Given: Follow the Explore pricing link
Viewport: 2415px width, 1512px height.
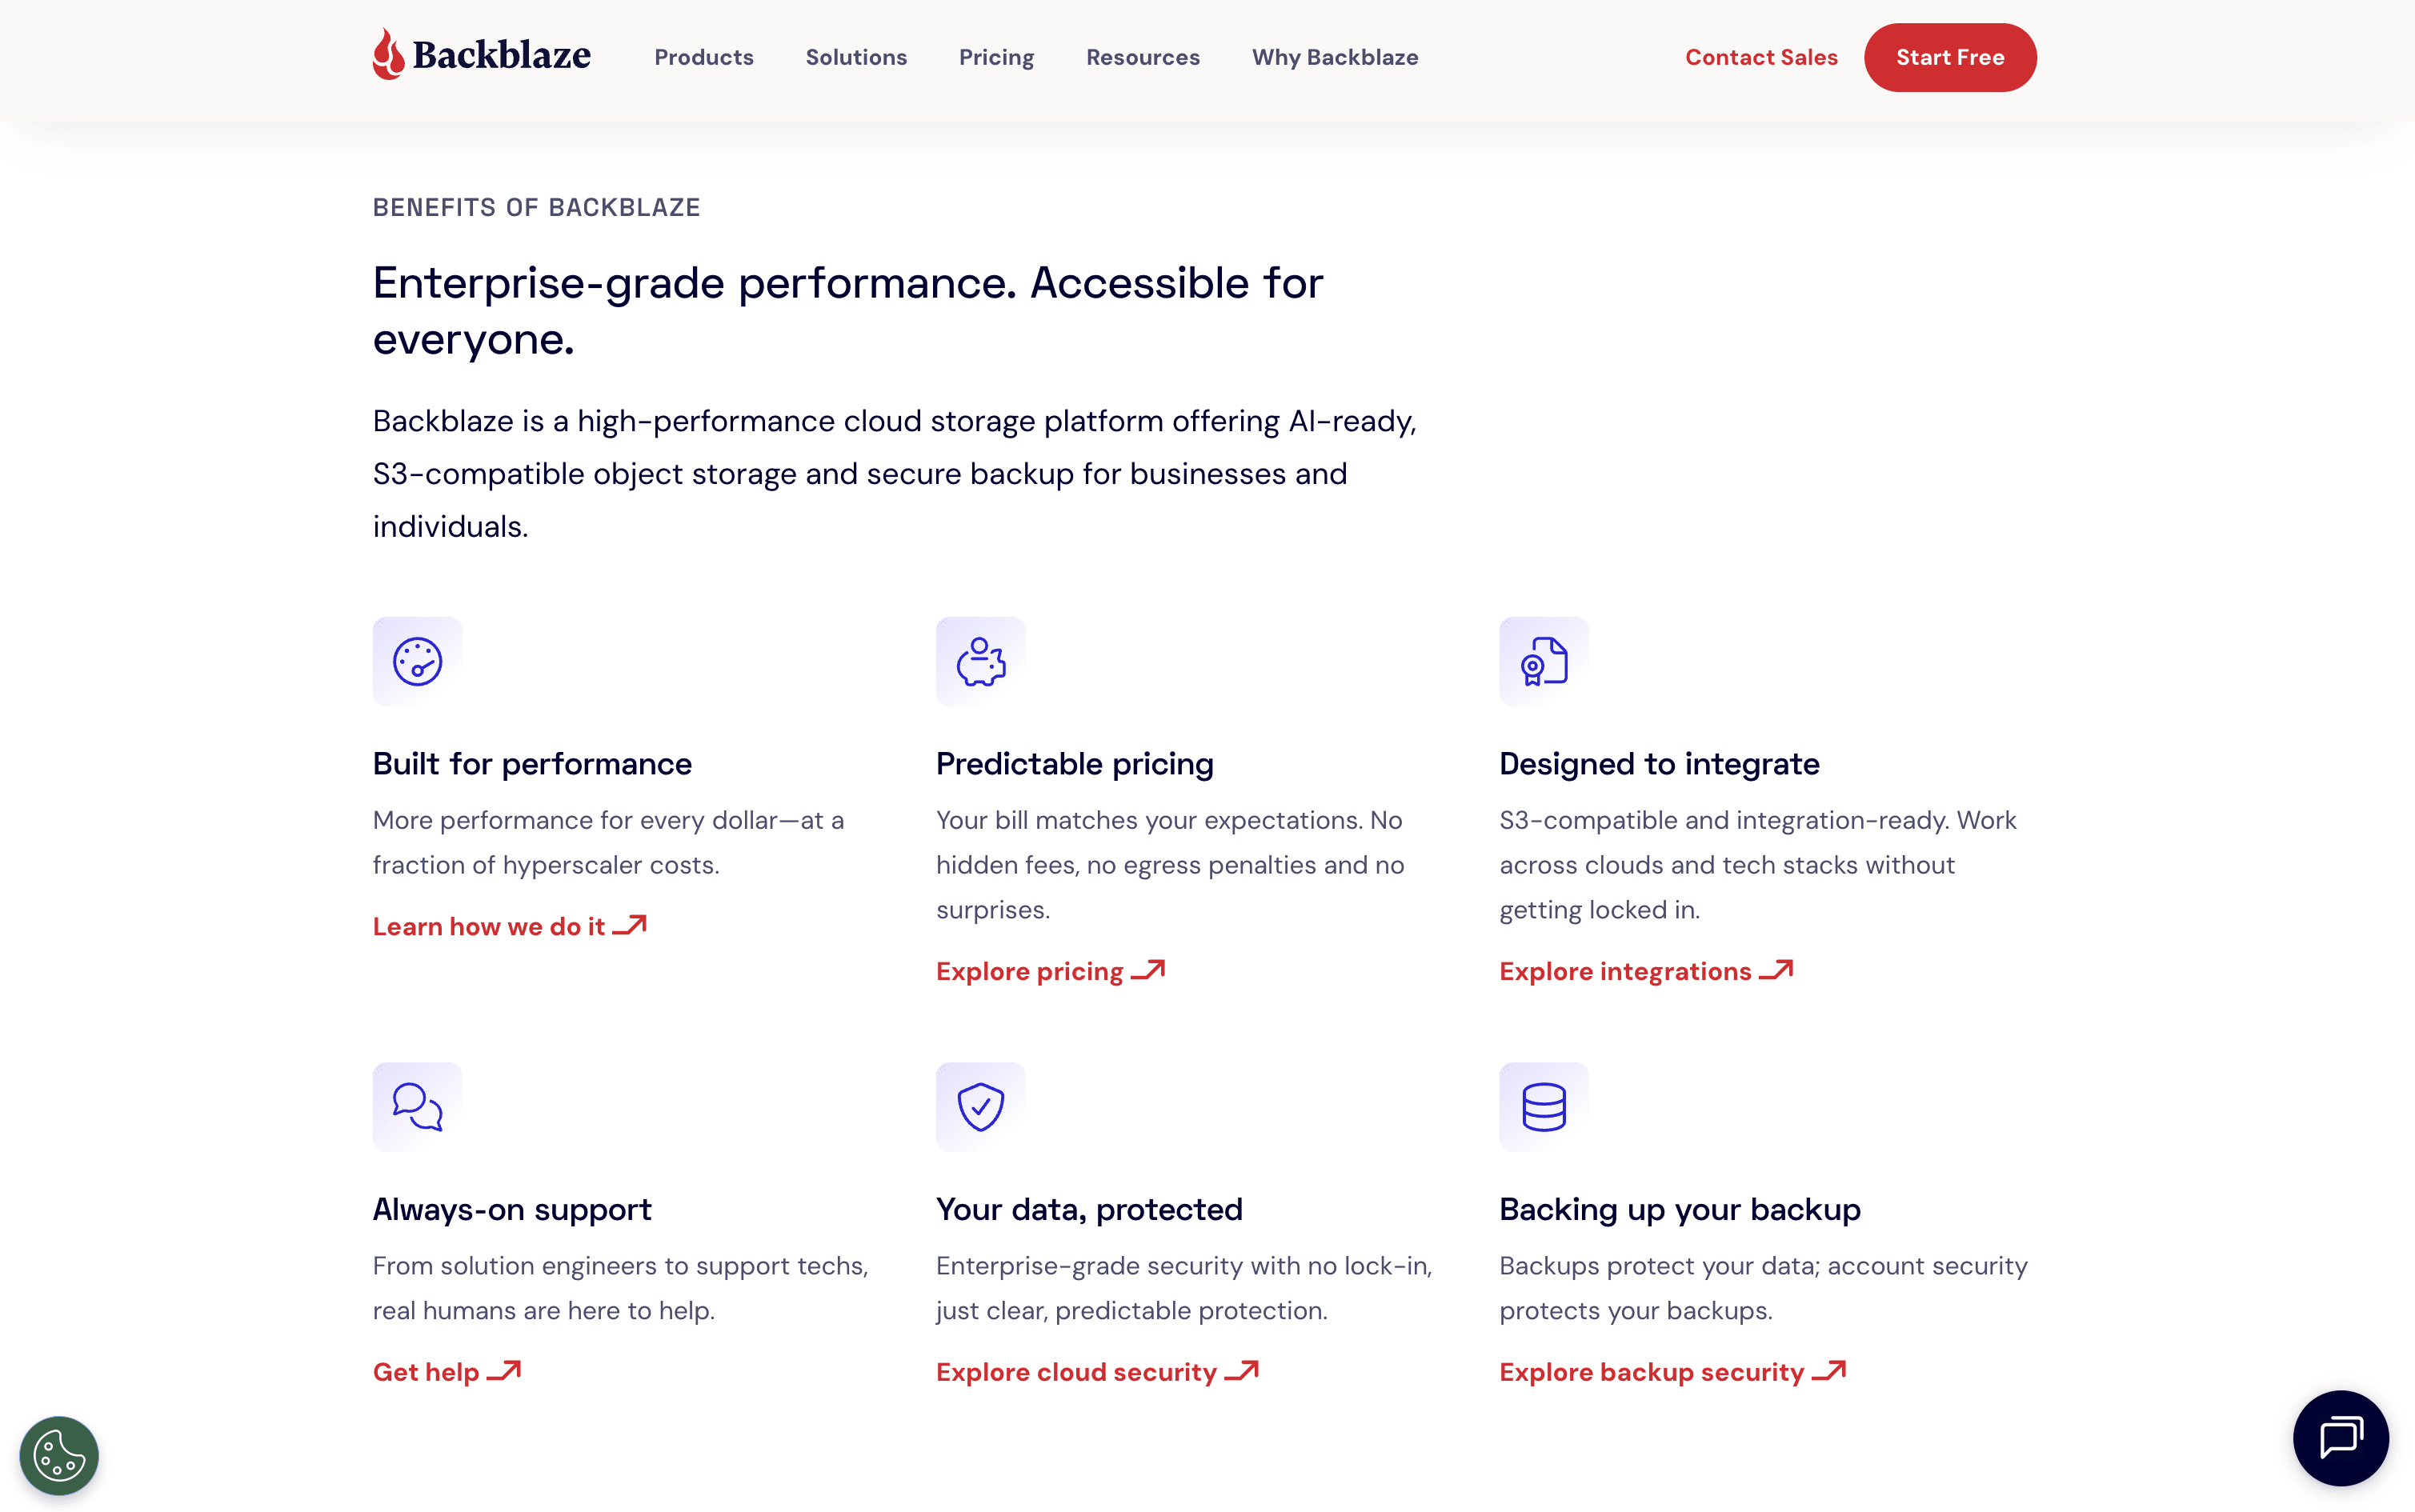Looking at the screenshot, I should 1051,971.
